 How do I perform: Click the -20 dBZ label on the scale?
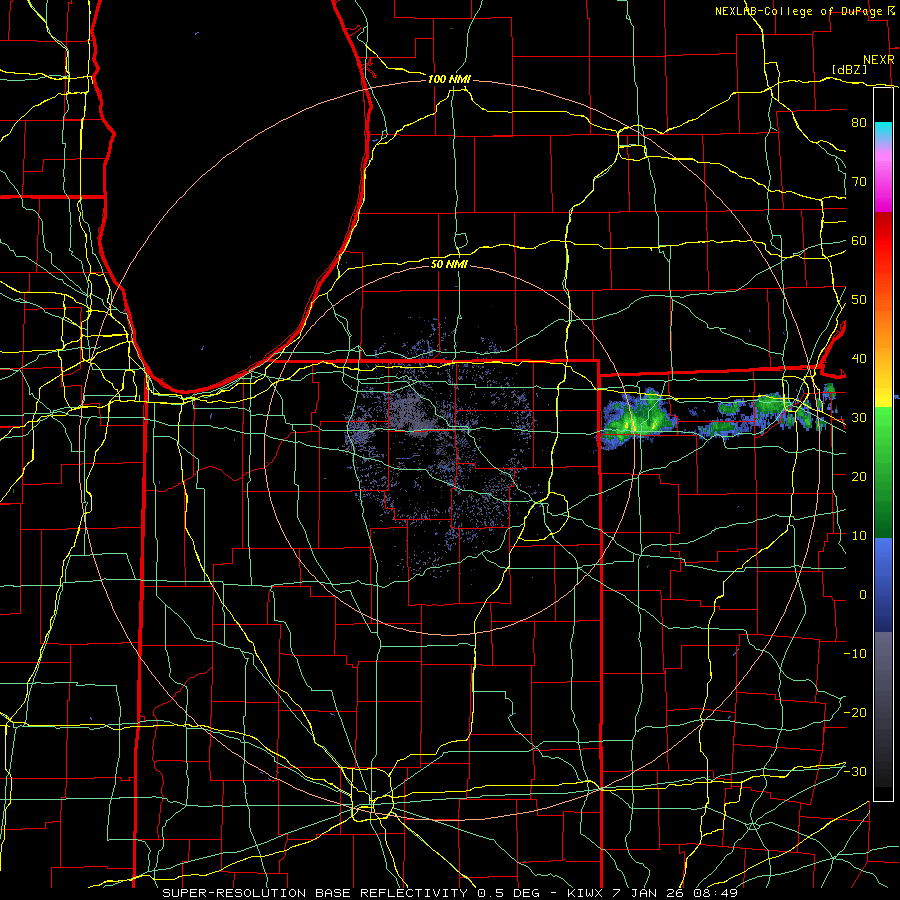coord(855,713)
